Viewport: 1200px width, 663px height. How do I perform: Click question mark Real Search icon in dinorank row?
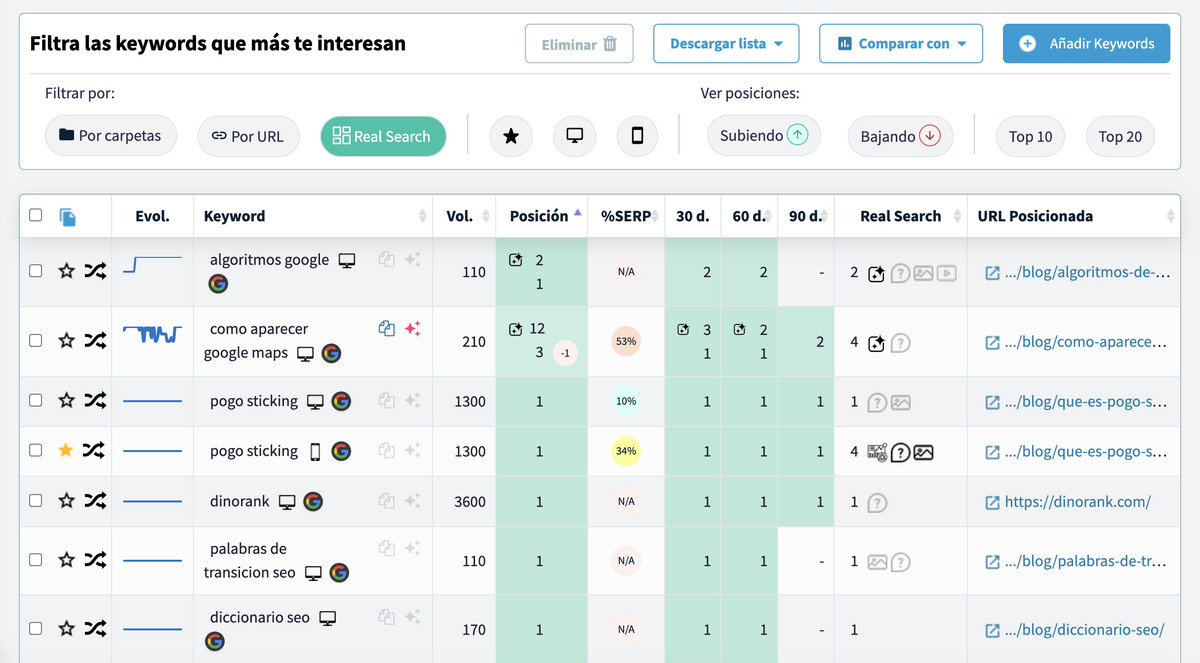tap(877, 503)
